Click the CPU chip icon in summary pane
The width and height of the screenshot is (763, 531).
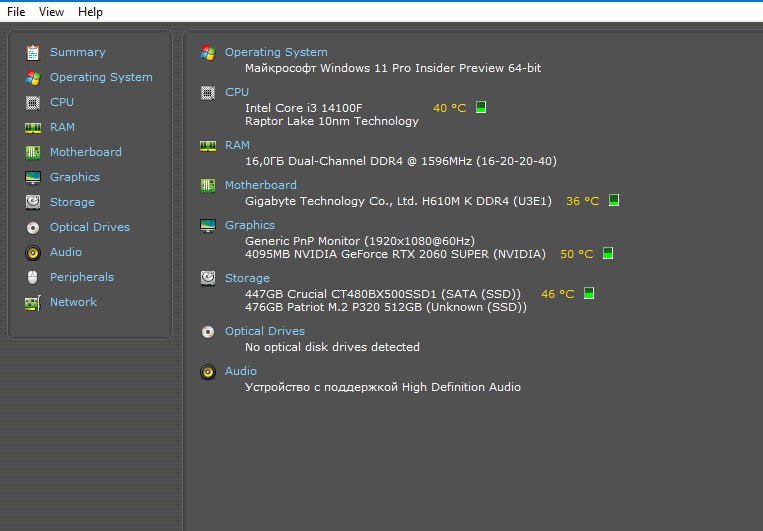point(208,92)
